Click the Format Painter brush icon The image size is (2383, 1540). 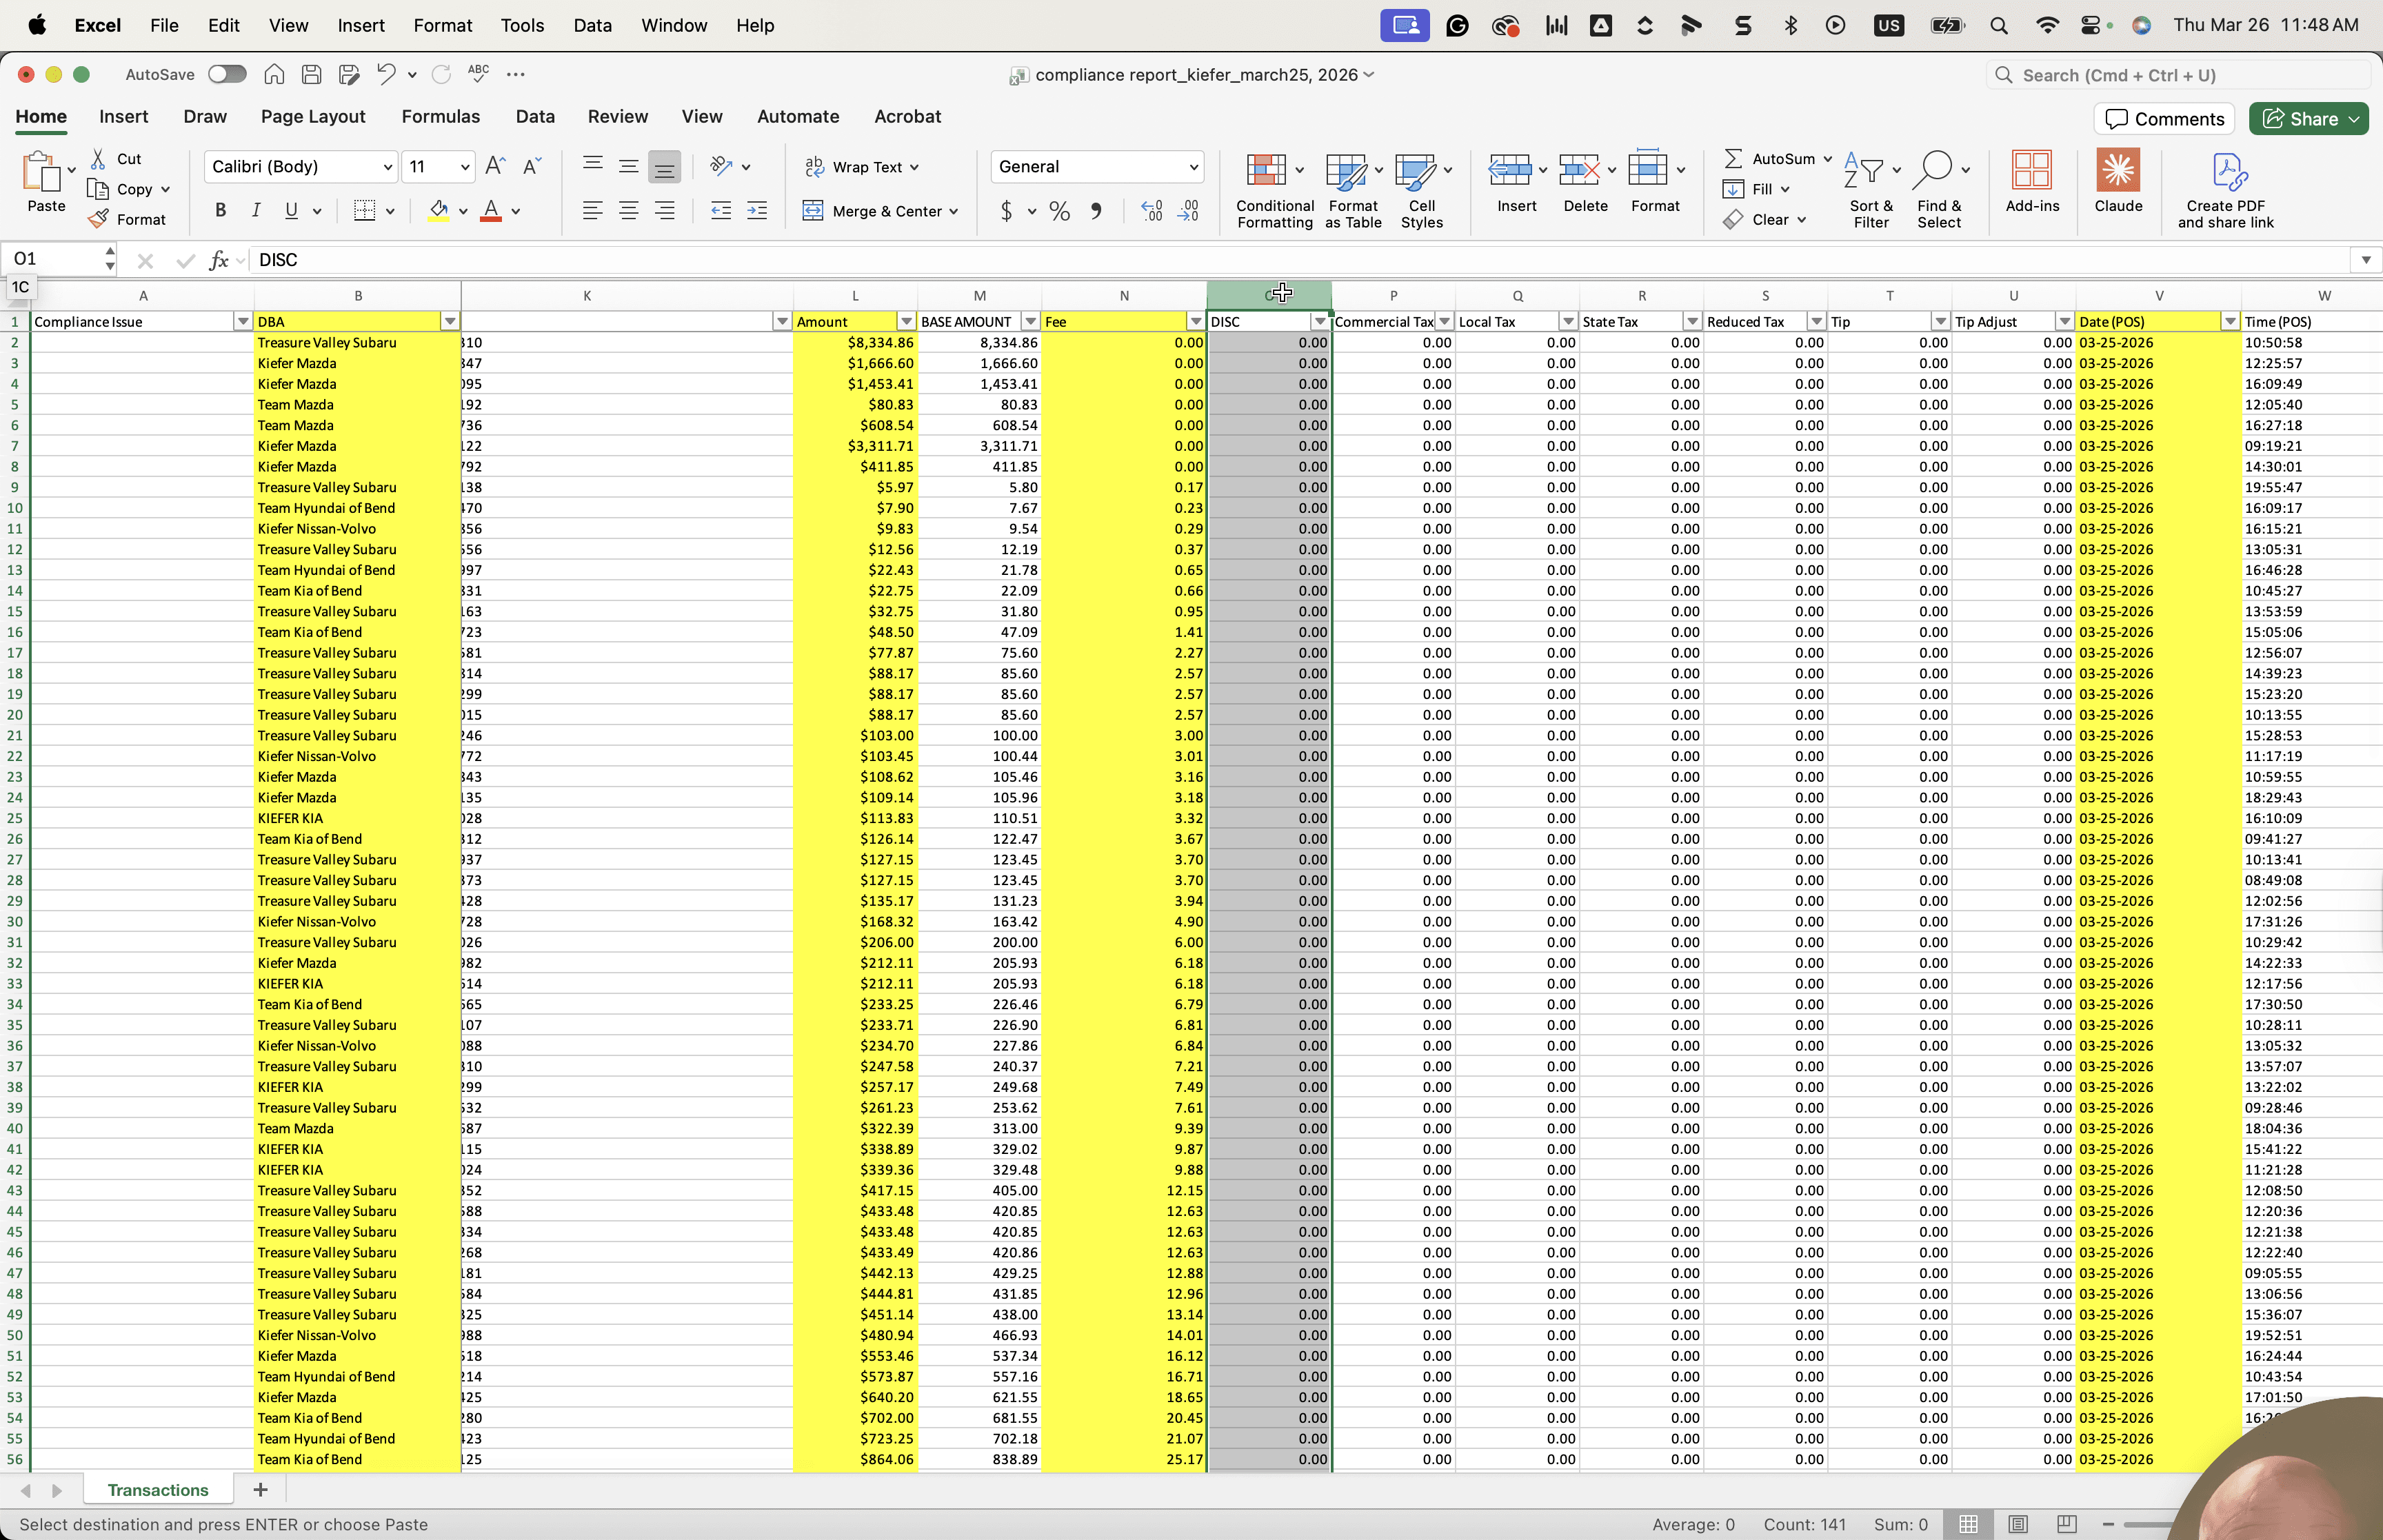pyautogui.click(x=98, y=219)
